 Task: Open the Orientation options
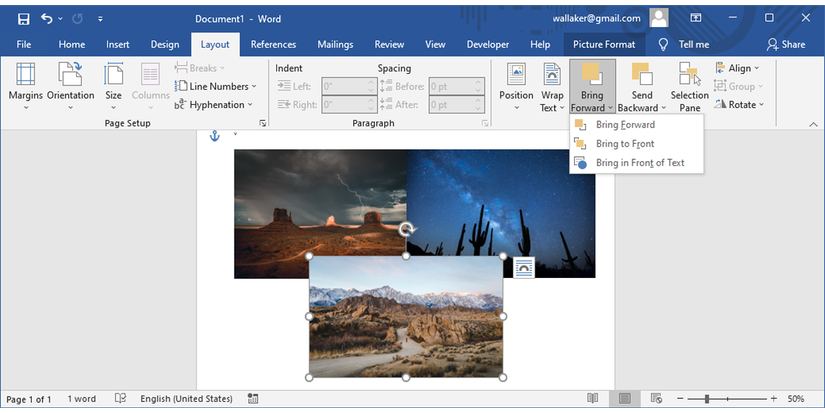click(x=71, y=86)
